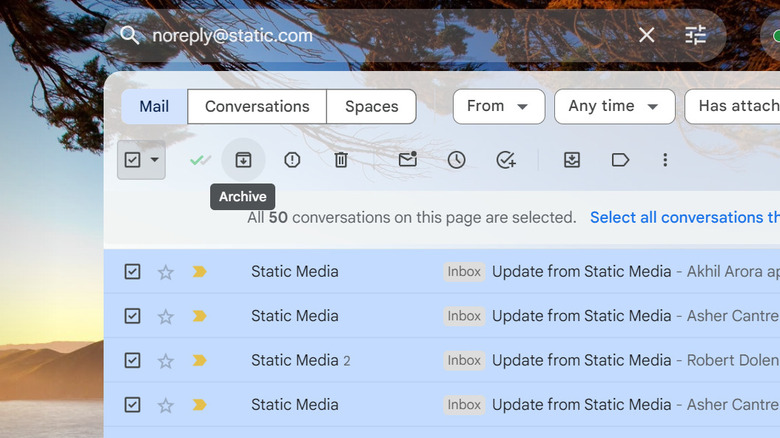Click the Delete trash icon
780x438 pixels.
pos(341,160)
